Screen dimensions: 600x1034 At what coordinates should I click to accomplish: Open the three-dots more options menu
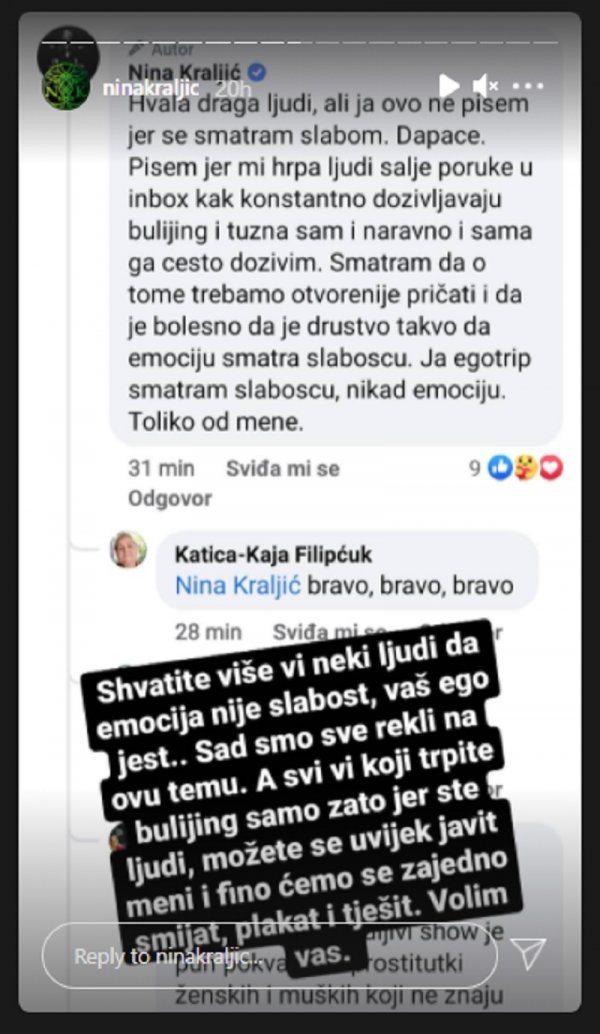click(x=528, y=86)
